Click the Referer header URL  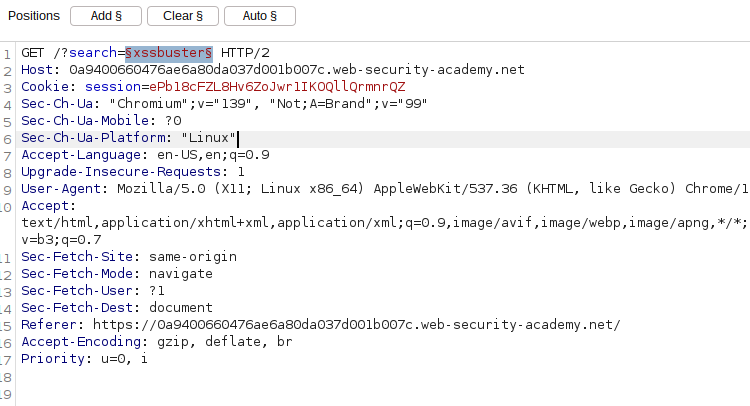point(355,324)
